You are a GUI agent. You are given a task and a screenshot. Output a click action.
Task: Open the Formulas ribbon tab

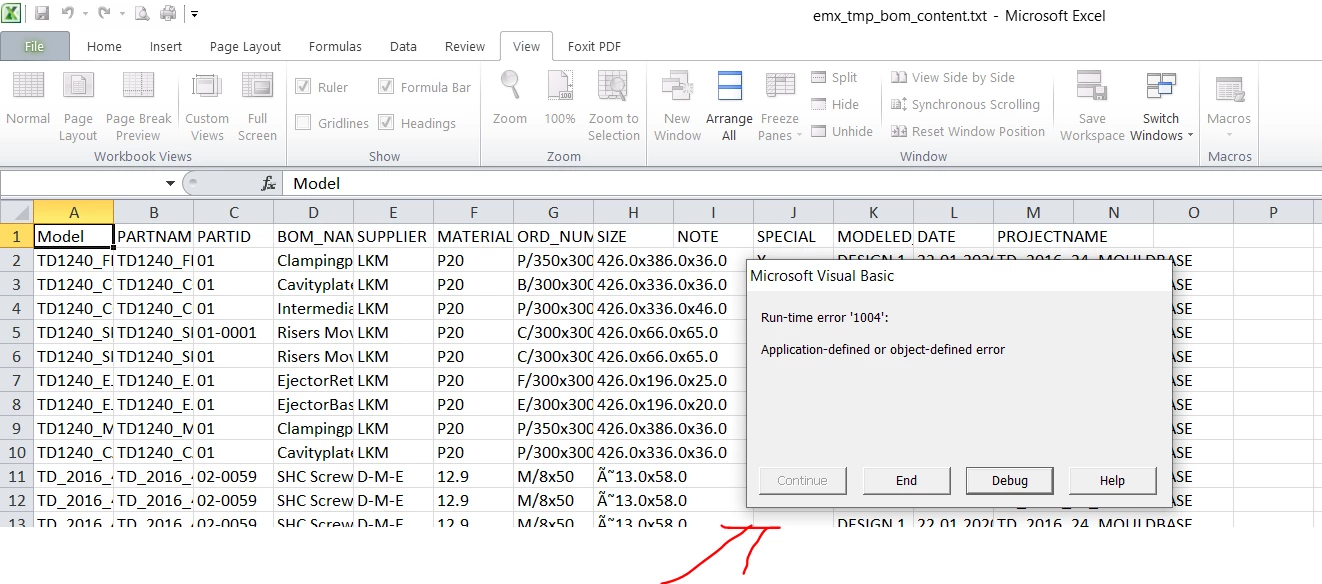click(335, 46)
